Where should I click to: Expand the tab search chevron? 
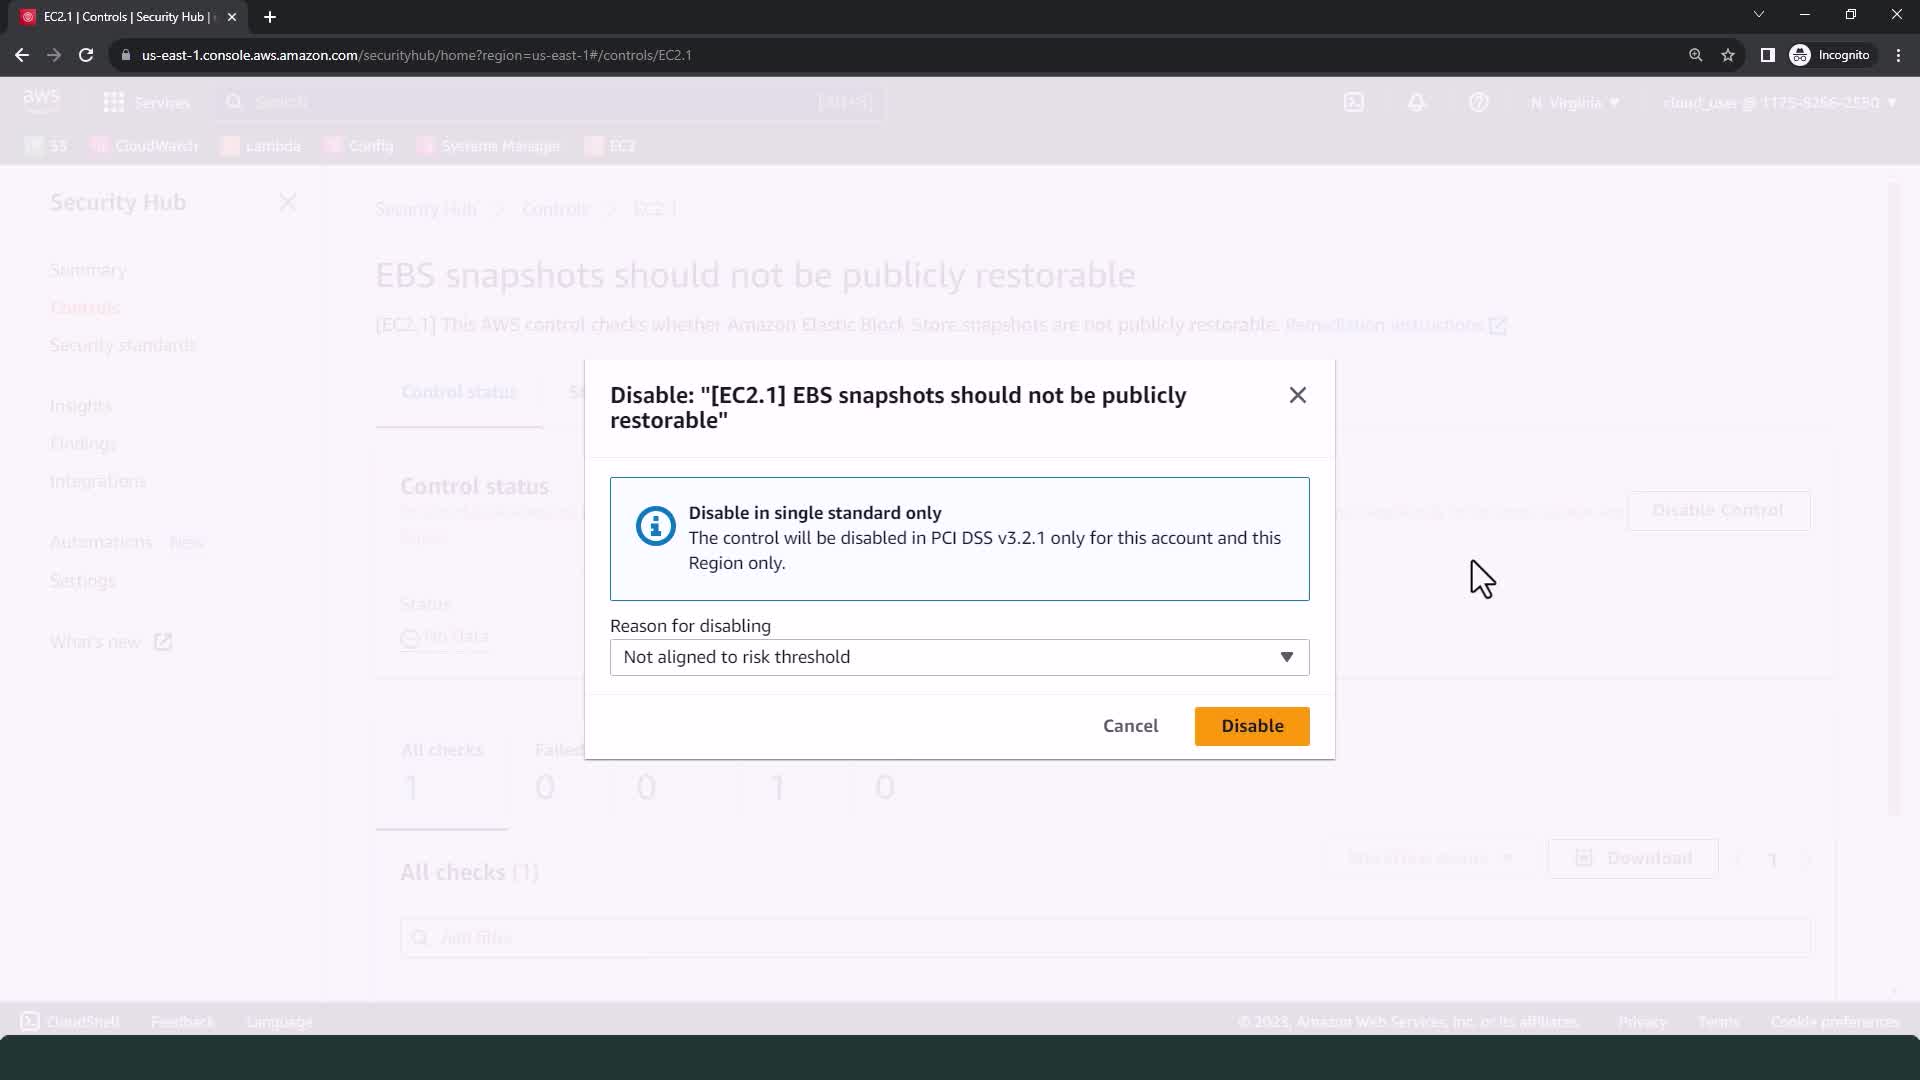pos(1758,14)
